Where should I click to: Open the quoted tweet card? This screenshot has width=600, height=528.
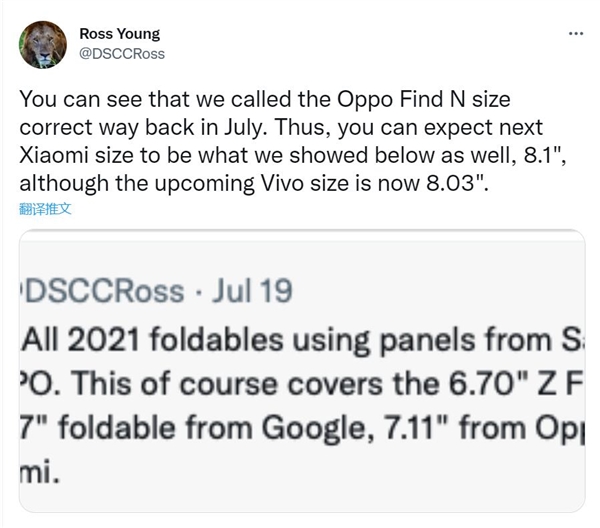point(300,380)
